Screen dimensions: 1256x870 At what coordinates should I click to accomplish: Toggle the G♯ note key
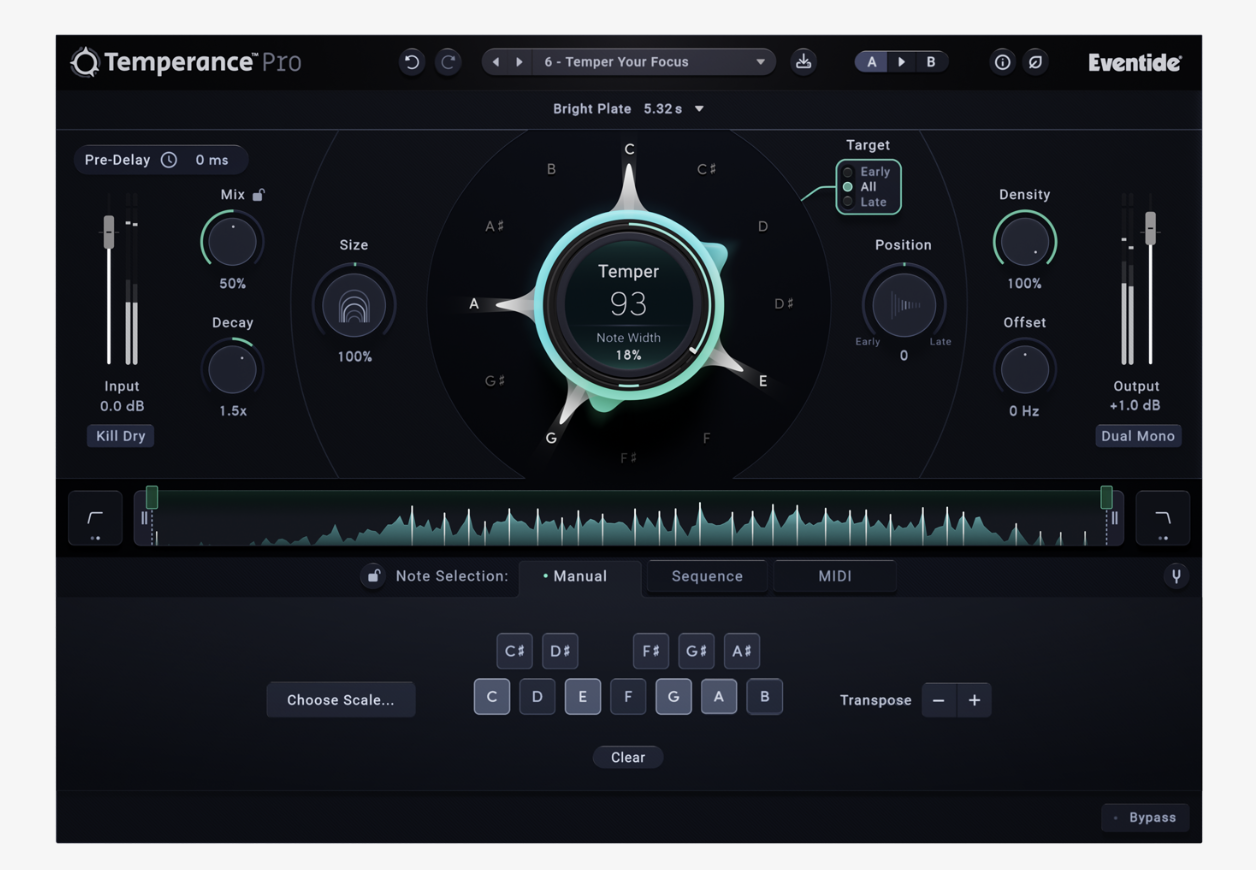[x=696, y=651]
